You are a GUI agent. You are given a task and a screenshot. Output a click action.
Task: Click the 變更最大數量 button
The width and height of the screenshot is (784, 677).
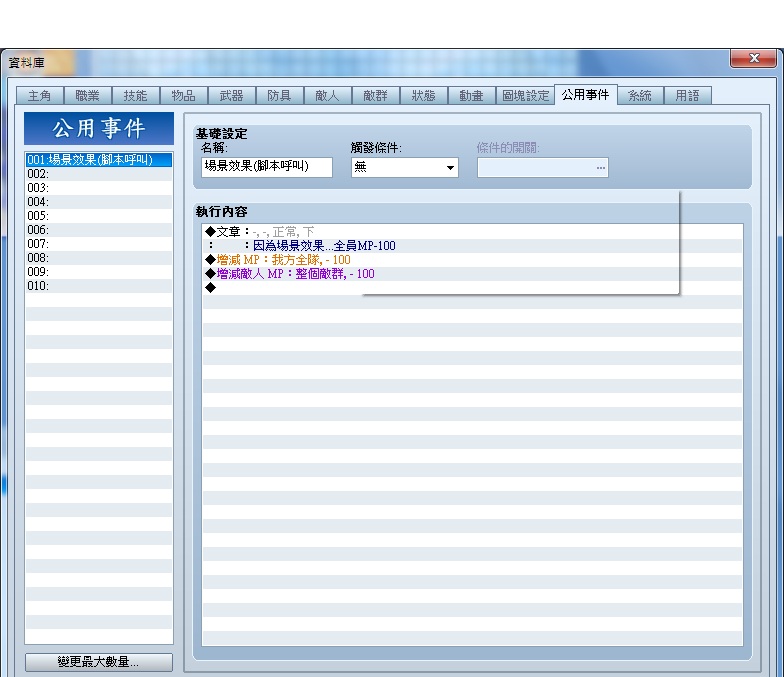click(99, 662)
